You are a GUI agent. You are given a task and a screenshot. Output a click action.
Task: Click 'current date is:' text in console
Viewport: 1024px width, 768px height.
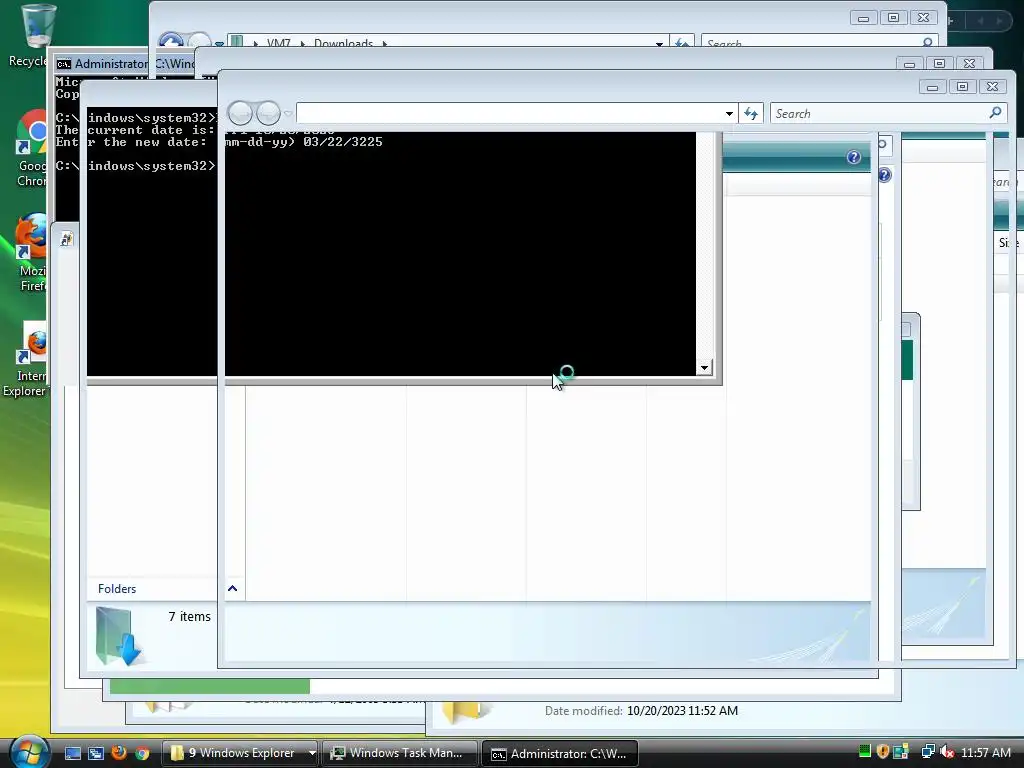[152, 130]
